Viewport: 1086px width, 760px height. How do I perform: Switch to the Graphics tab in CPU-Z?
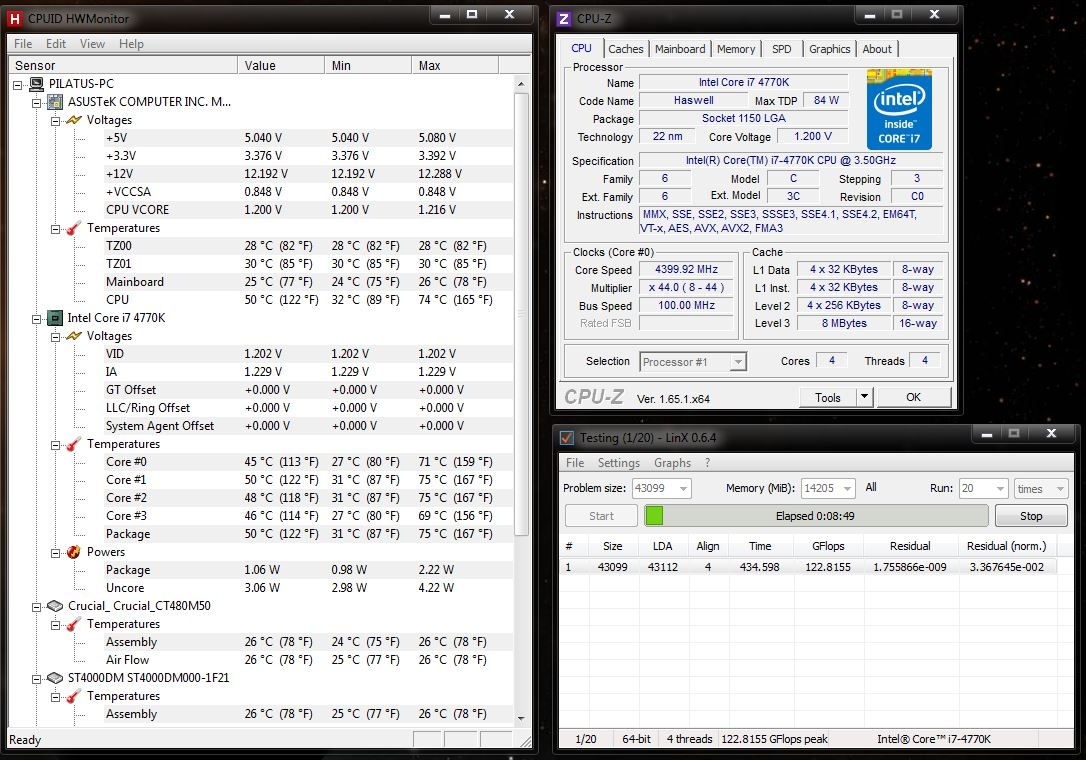click(829, 49)
